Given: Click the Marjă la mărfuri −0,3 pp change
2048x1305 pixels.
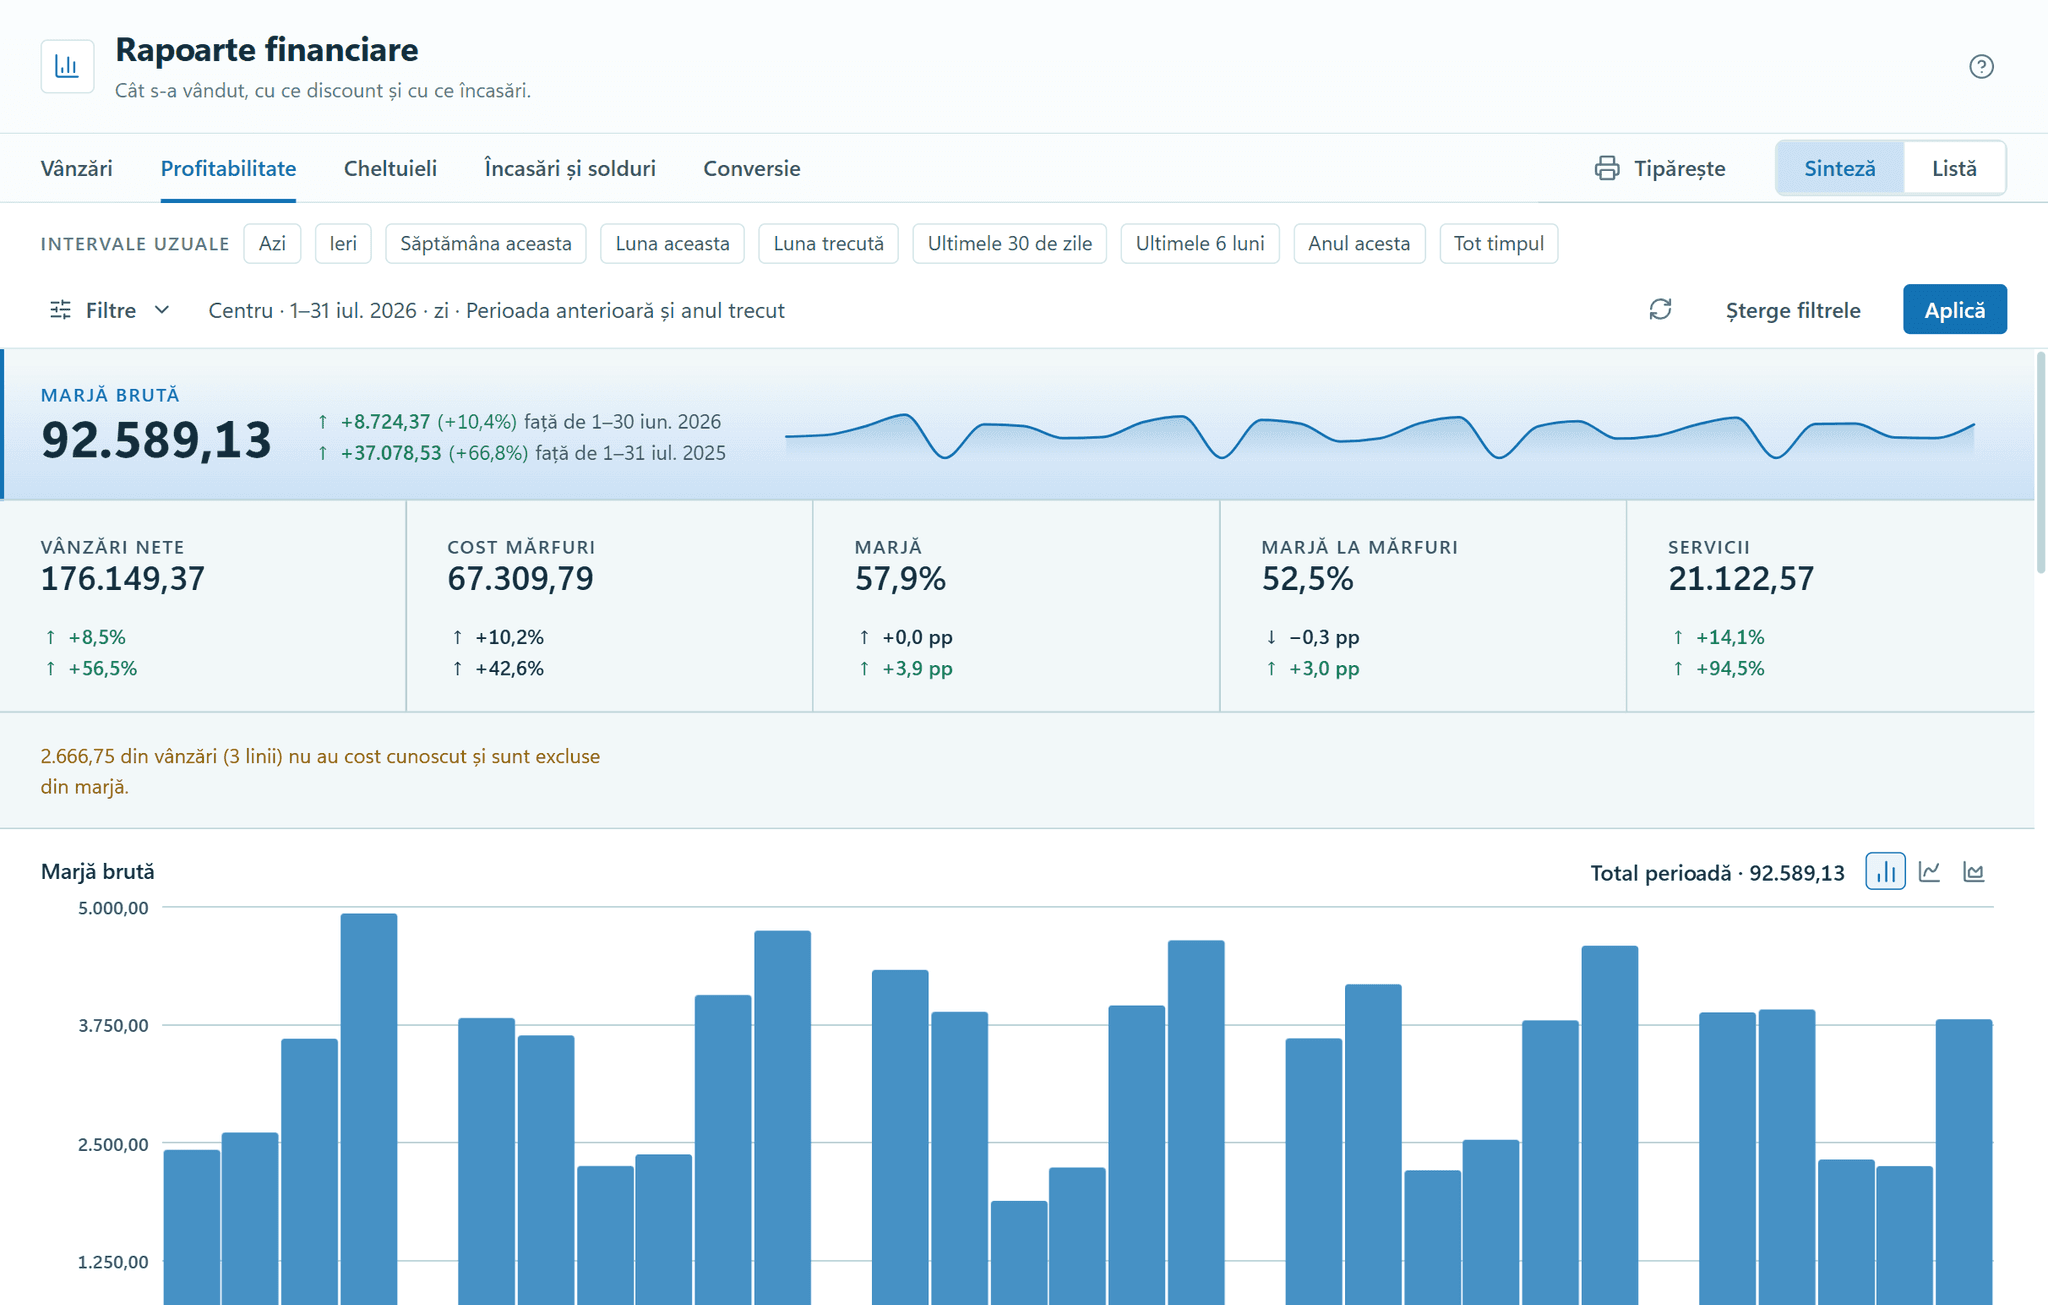Looking at the screenshot, I should (x=1324, y=637).
